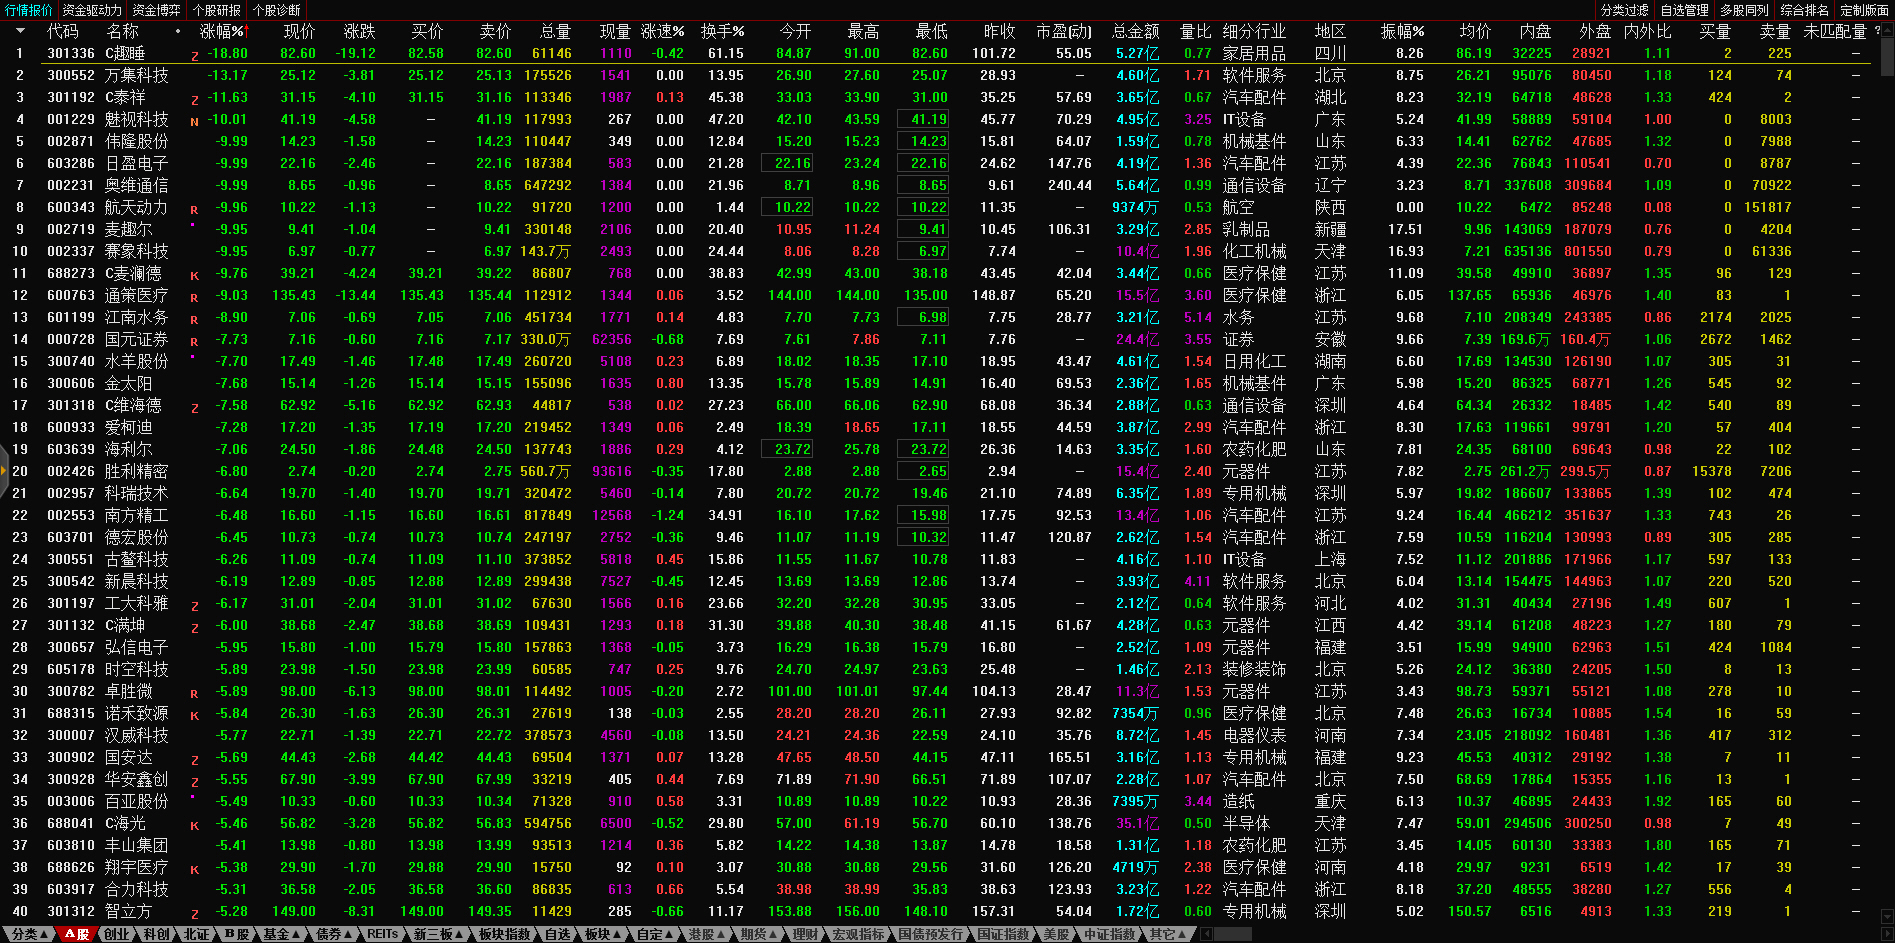
Task: Click the K marker beside C麦澜德
Action: (195, 276)
